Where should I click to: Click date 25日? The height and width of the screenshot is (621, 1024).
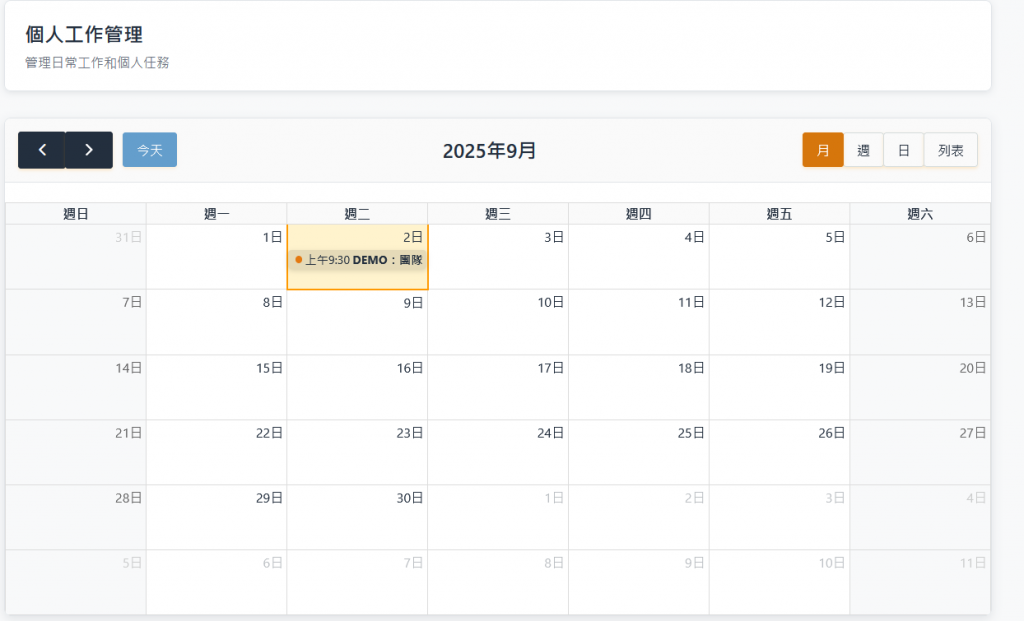691,433
